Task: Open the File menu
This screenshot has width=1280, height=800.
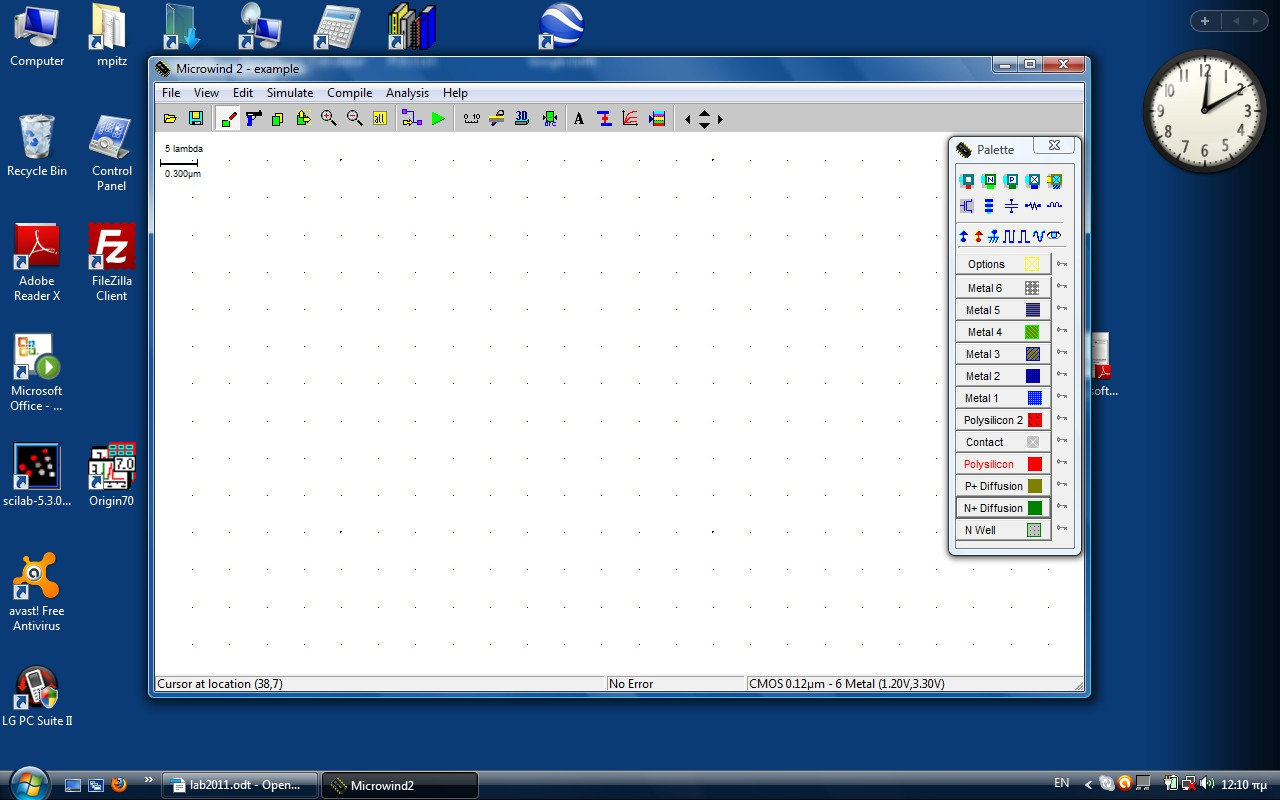Action: (171, 93)
